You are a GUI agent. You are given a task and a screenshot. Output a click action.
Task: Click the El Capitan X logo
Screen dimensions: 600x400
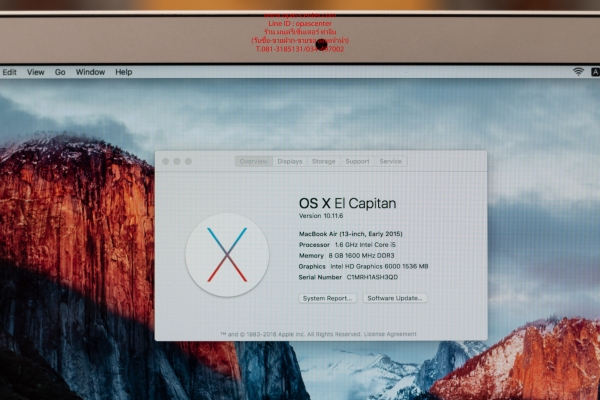coord(227,255)
